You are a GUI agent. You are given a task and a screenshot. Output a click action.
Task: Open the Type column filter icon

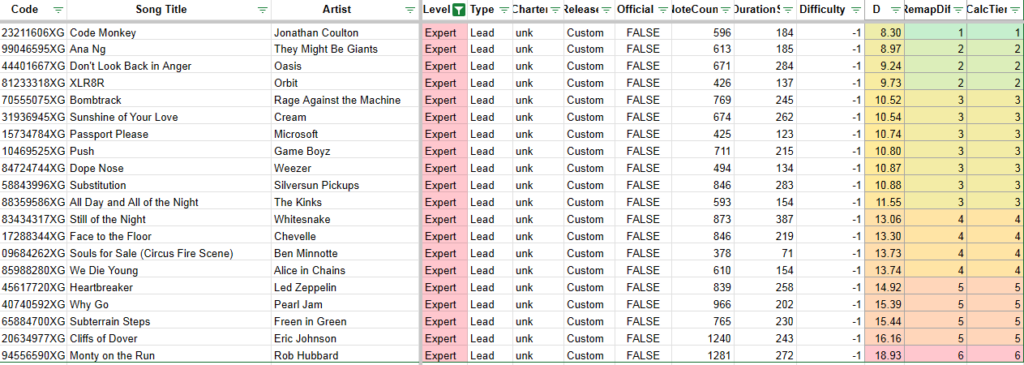(504, 10)
